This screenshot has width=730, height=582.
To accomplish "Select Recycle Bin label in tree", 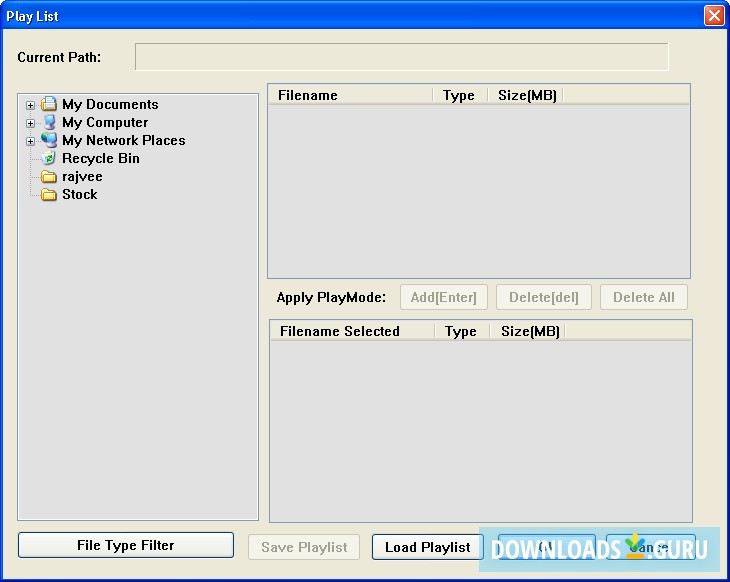I will pyautogui.click(x=101, y=158).
